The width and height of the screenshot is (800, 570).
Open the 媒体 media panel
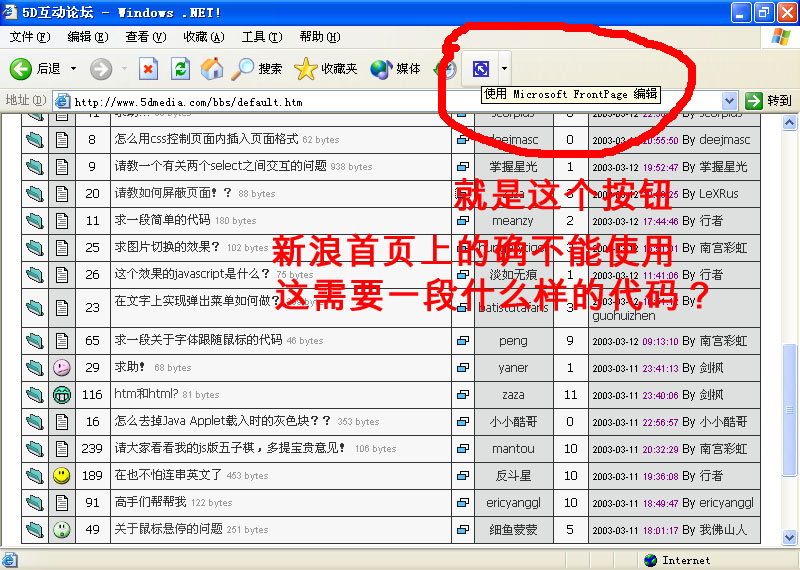[396, 69]
